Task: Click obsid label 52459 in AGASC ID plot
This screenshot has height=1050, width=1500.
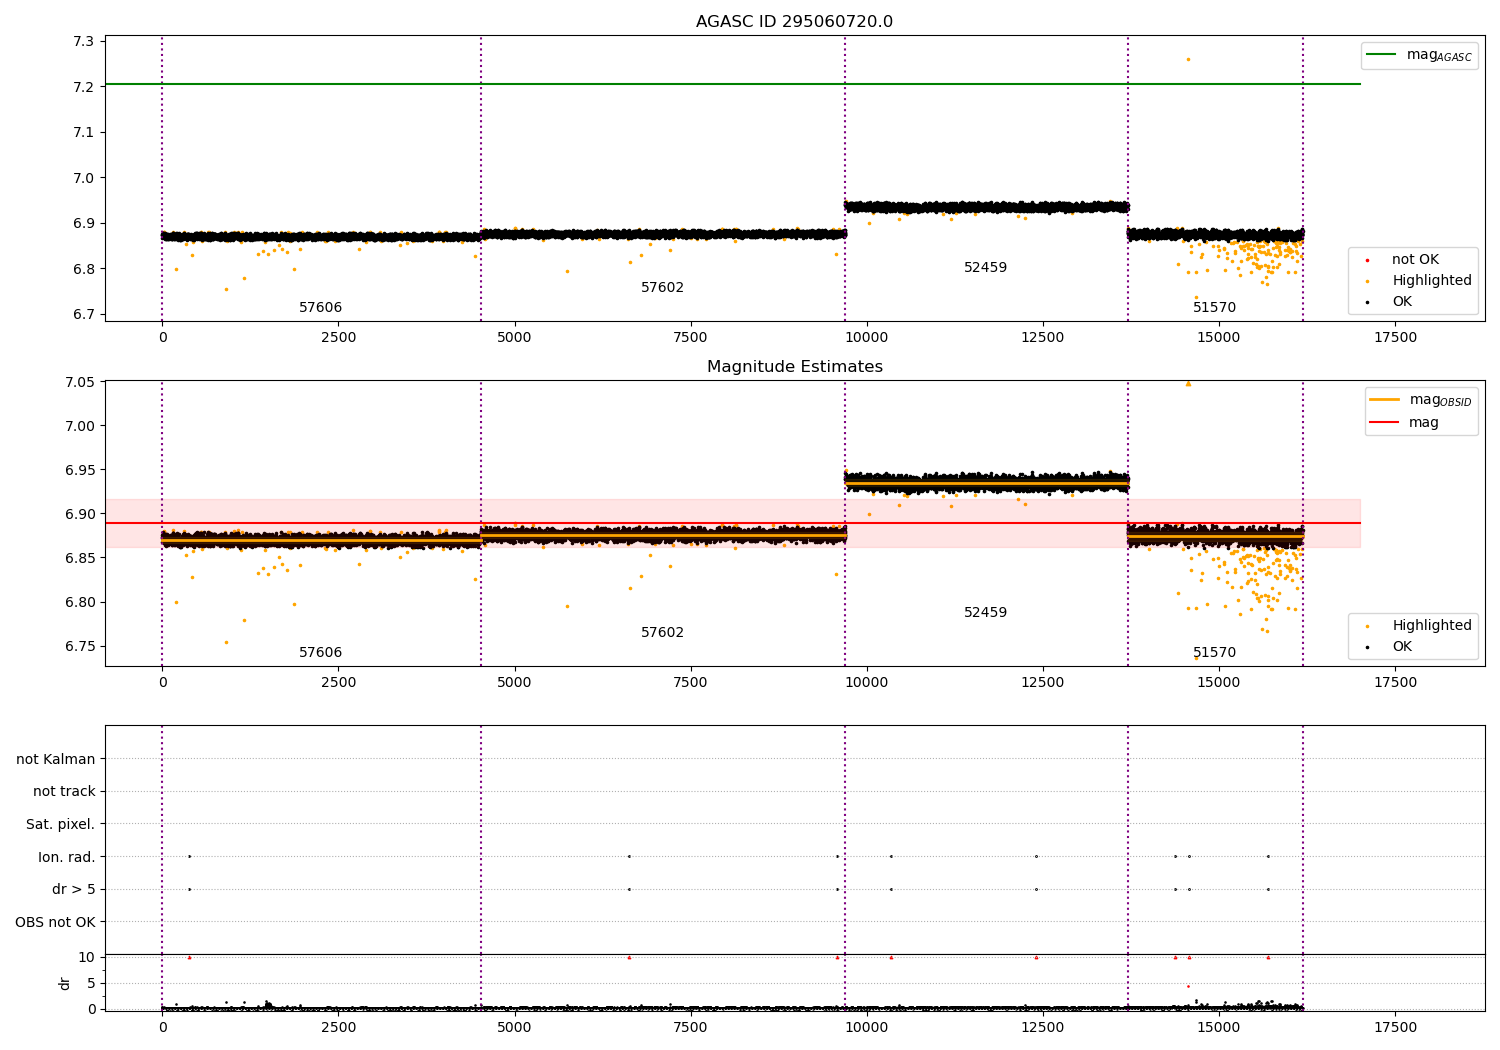Action: click(x=985, y=268)
